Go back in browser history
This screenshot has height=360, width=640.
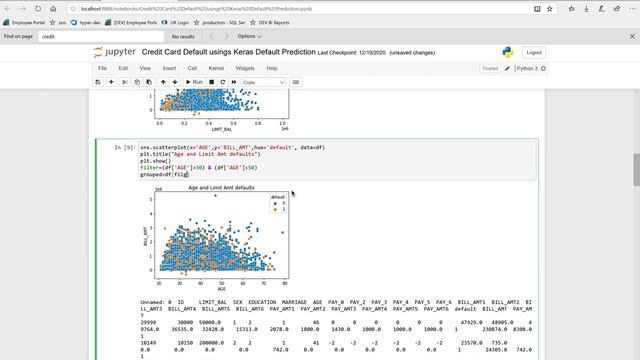click(8, 9)
